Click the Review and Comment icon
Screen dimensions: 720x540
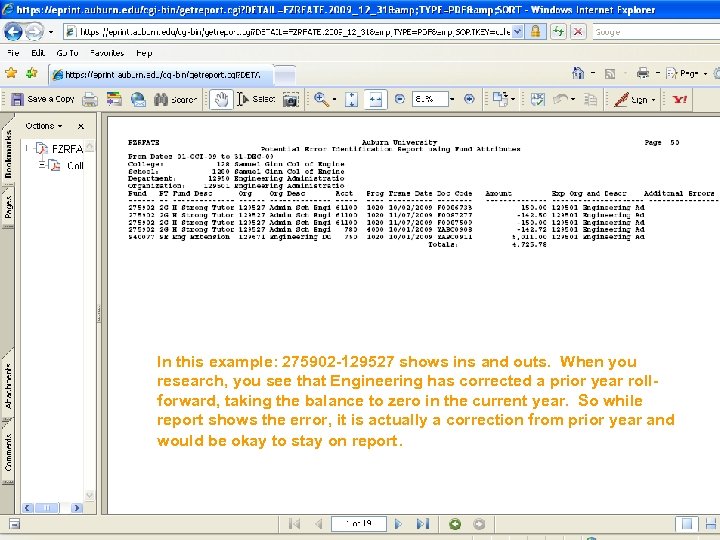pyautogui.click(x=537, y=99)
